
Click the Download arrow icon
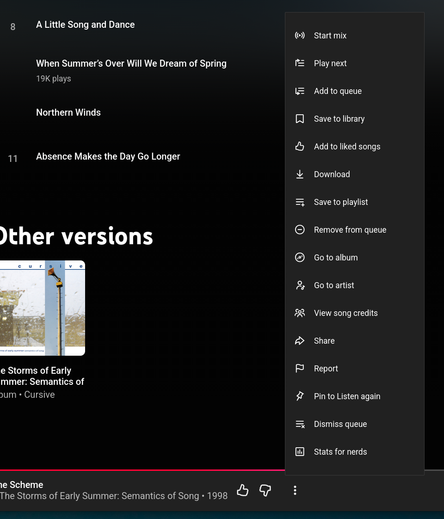click(300, 174)
